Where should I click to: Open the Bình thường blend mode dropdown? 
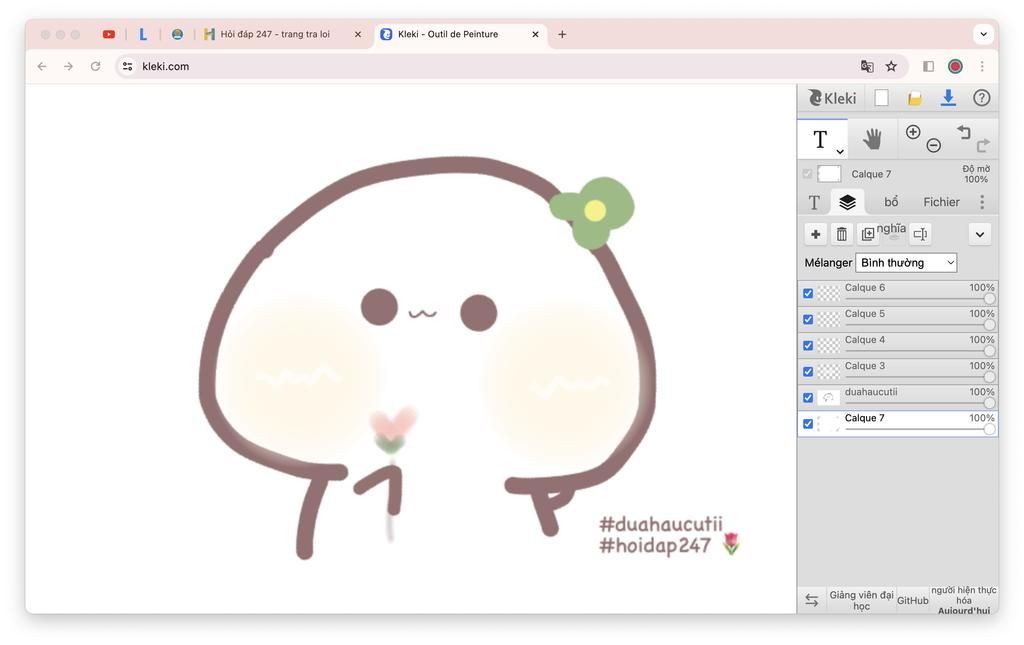[906, 262]
